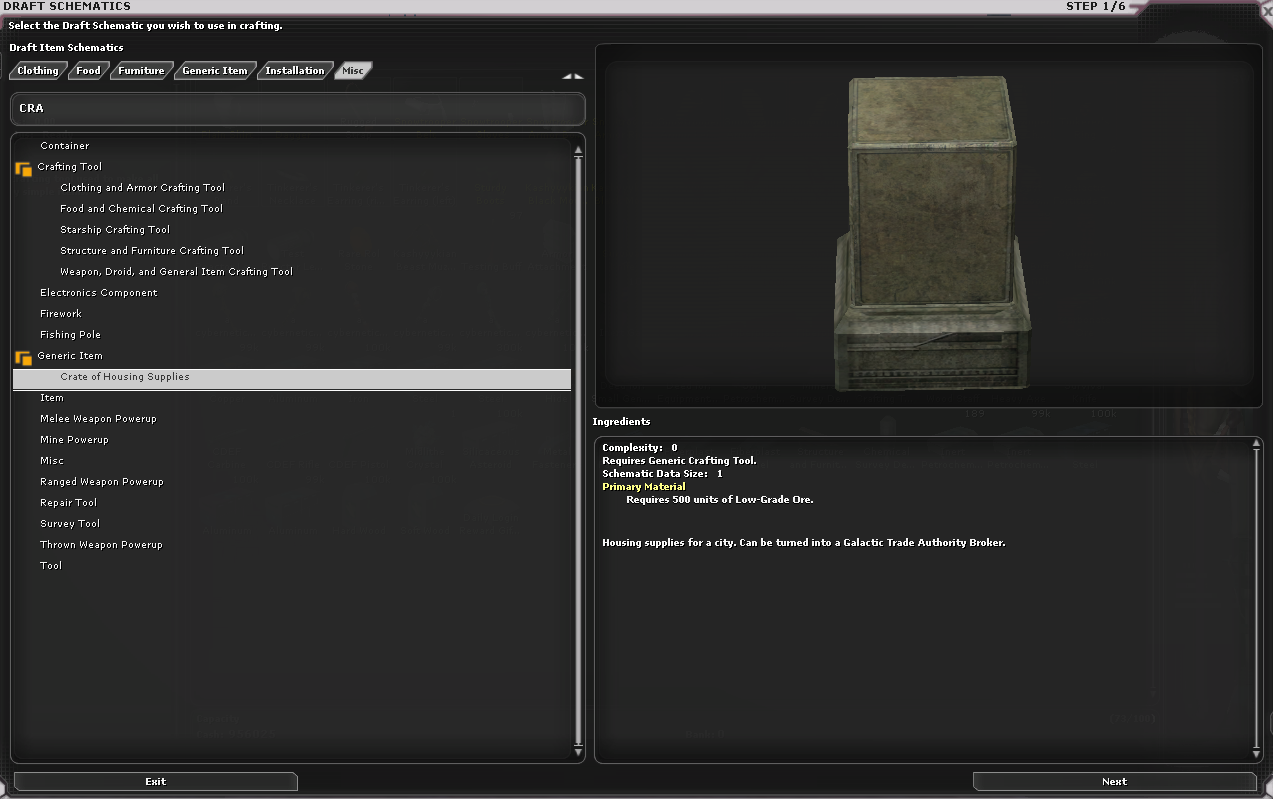The image size is (1273, 799).
Task: Collapse the Generic Item folder icon
Action: (x=24, y=358)
